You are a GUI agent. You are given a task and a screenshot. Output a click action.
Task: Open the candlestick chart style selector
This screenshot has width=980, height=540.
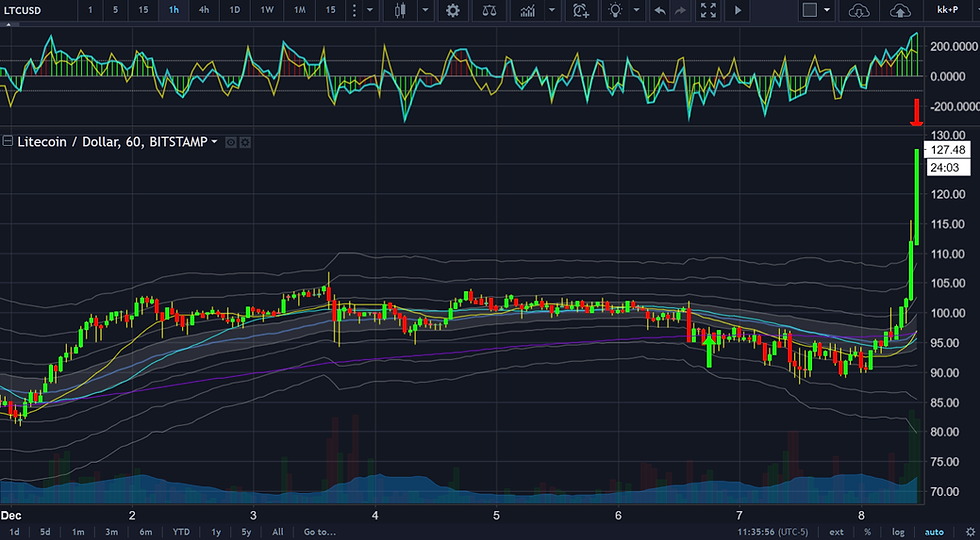(401, 10)
